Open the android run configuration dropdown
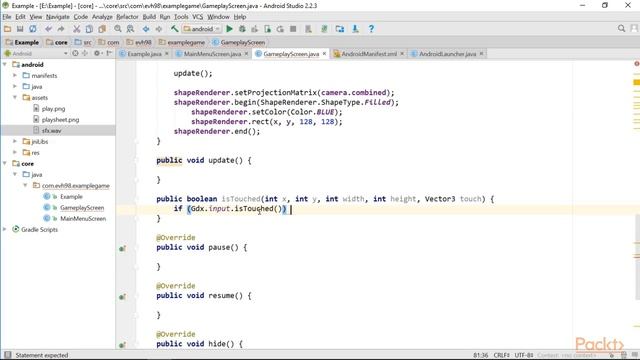This screenshot has height=360, width=640. (202, 29)
